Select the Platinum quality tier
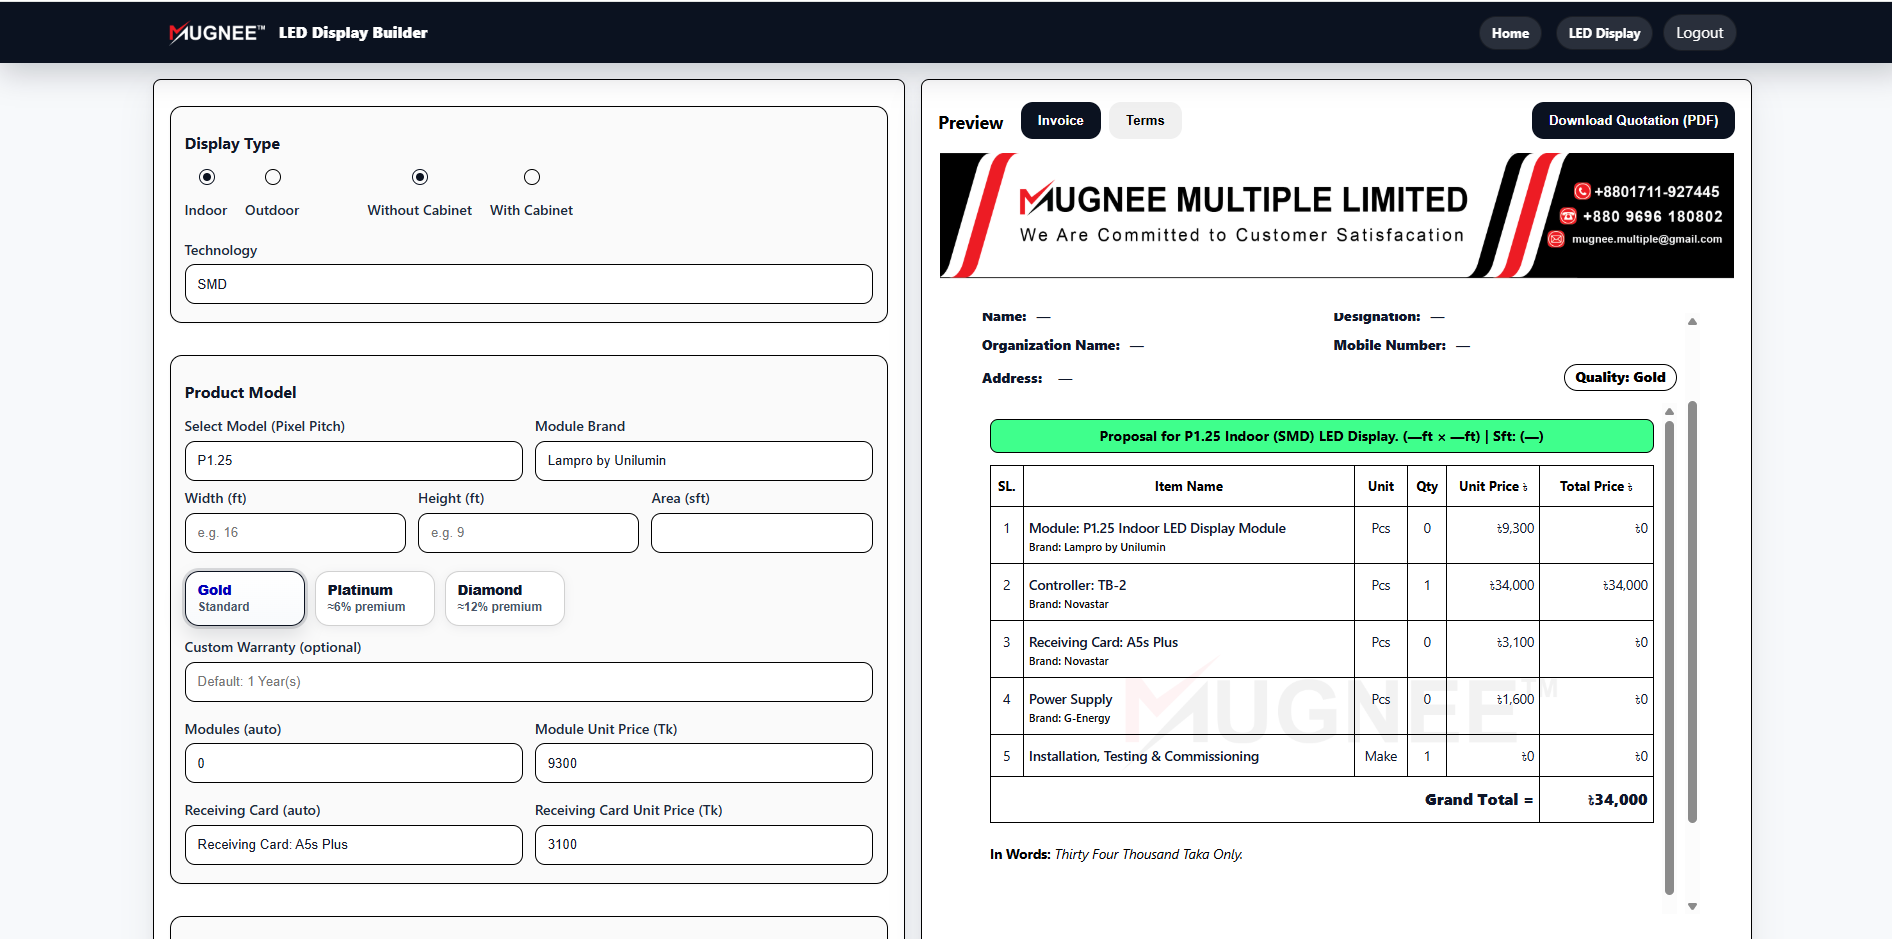This screenshot has height=939, width=1892. 375,598
